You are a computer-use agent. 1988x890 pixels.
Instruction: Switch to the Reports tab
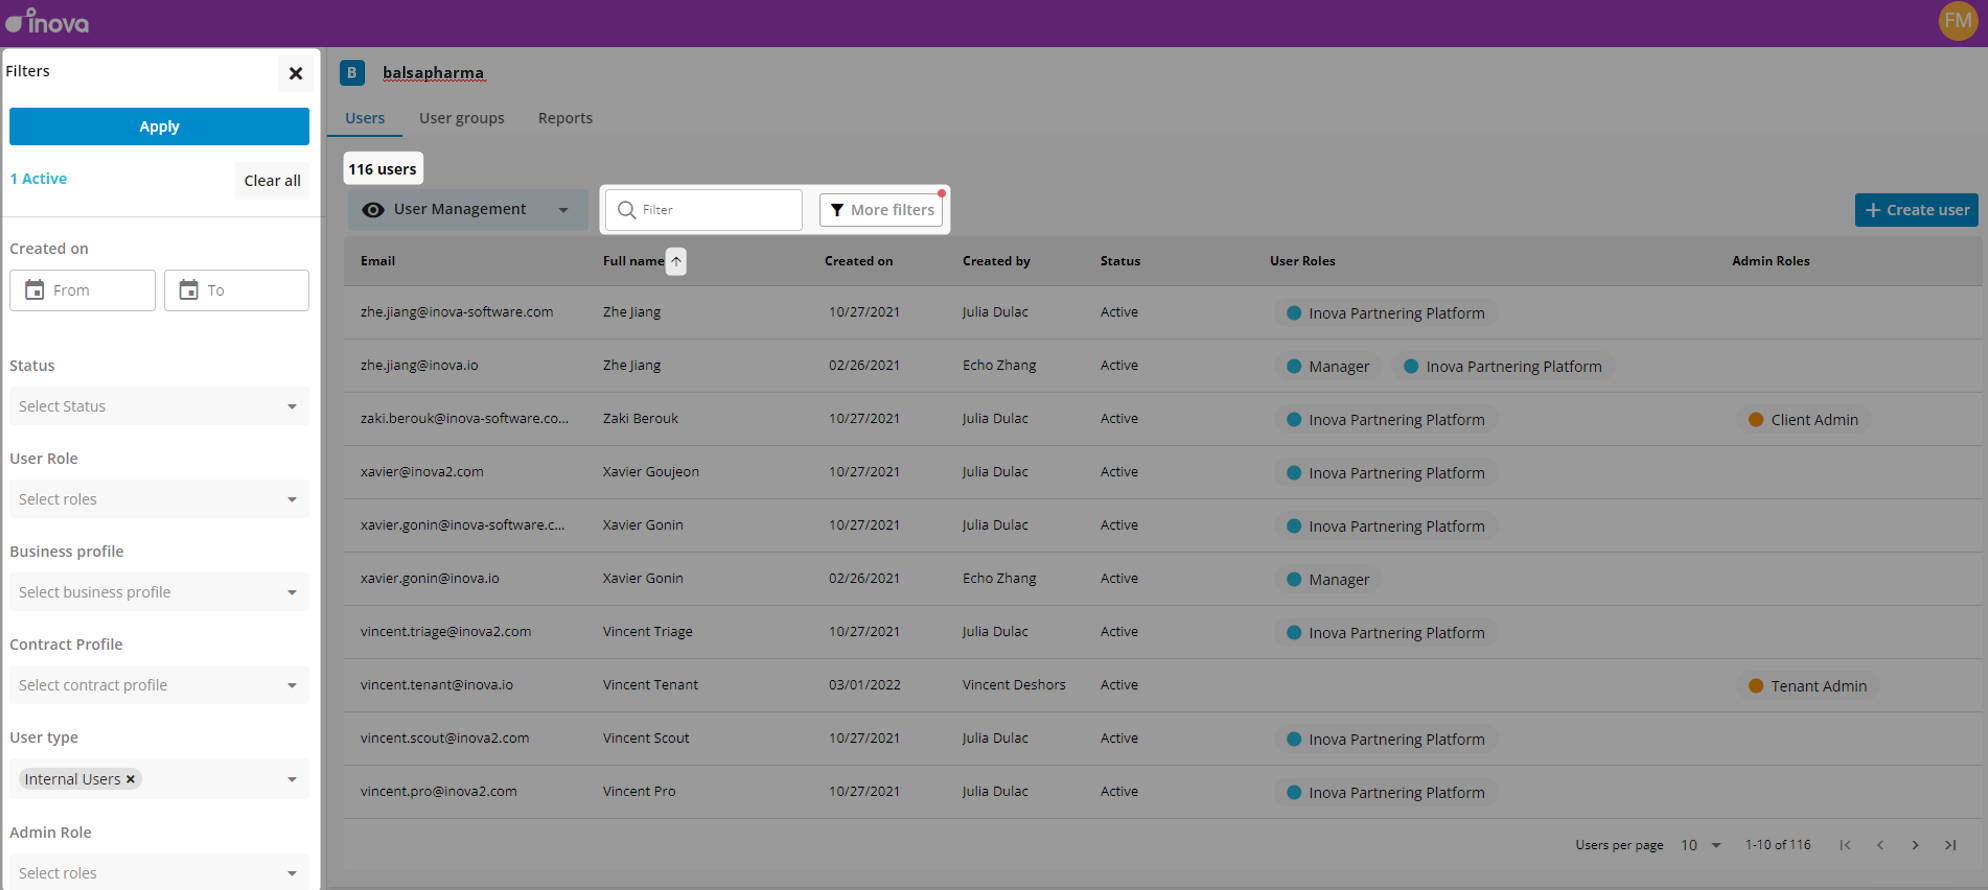point(565,118)
